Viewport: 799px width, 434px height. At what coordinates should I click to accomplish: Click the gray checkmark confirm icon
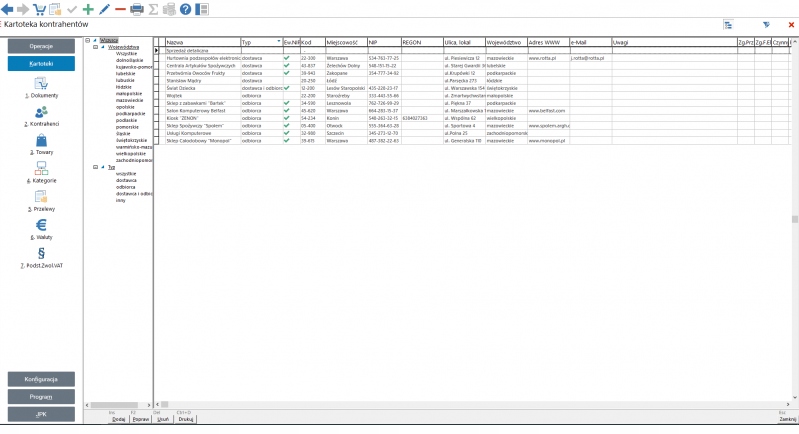[x=72, y=9]
